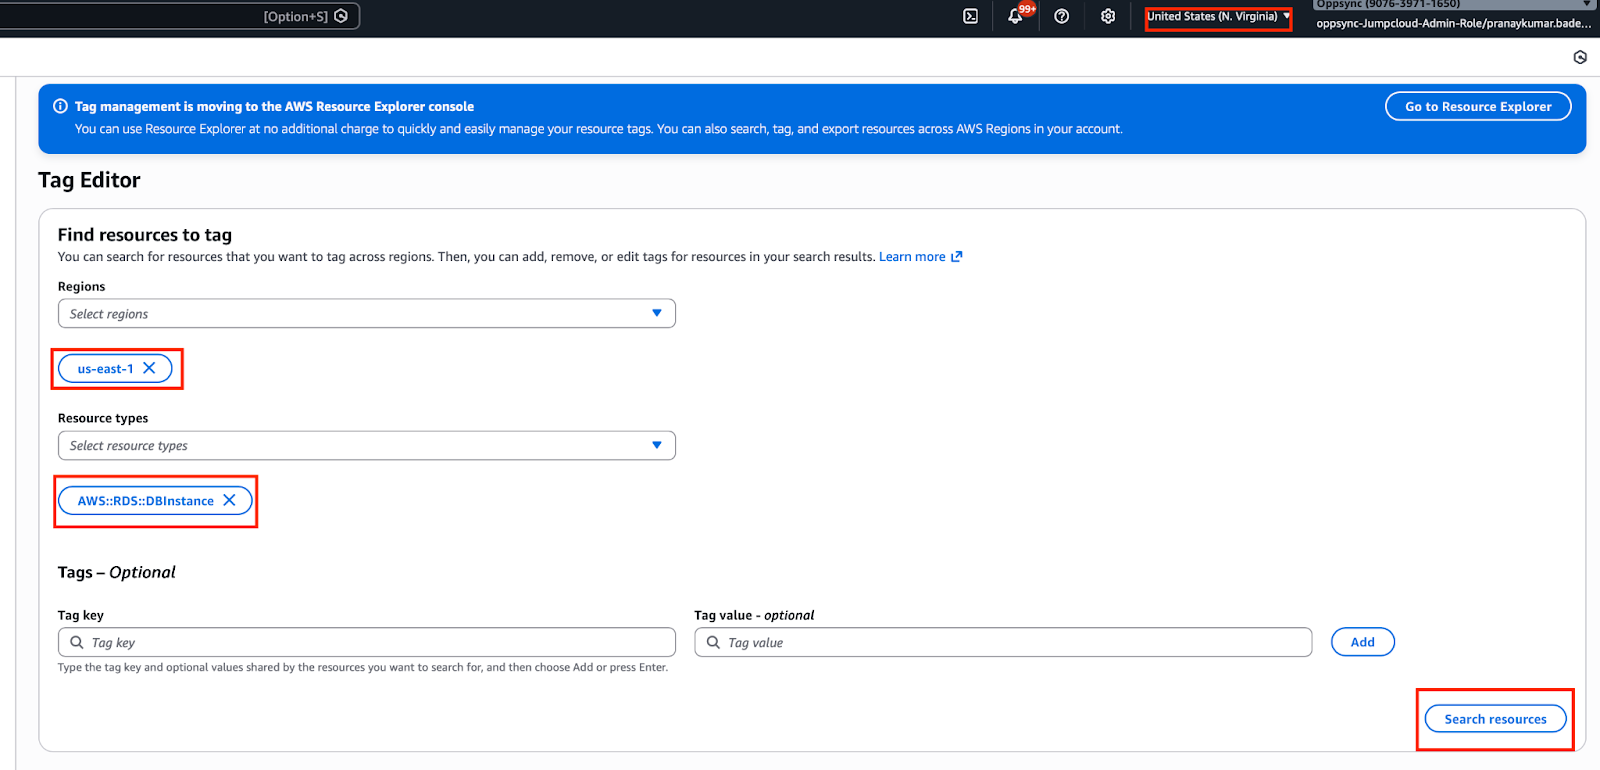Open the help question mark menu
The image size is (1600, 770).
pos(1062,16)
